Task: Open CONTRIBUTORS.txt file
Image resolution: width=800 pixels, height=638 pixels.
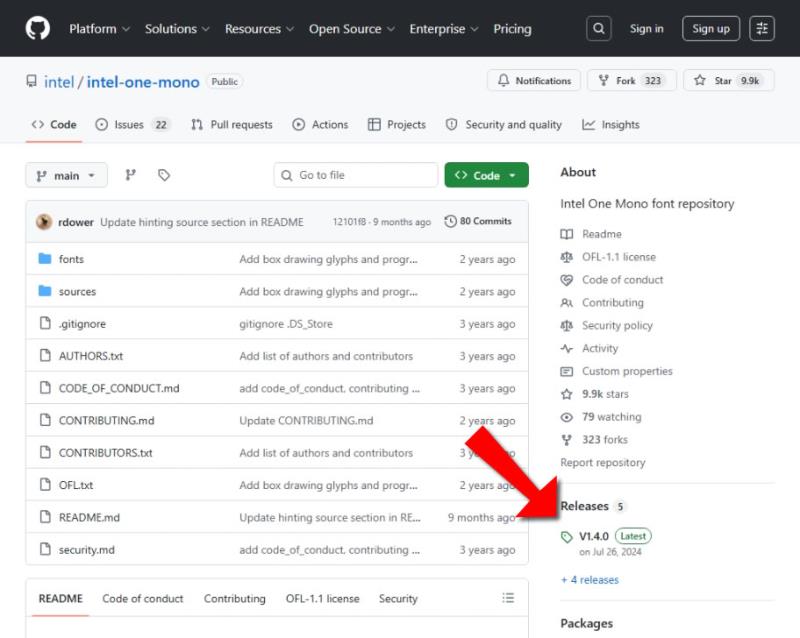Action: pyautogui.click(x=106, y=453)
